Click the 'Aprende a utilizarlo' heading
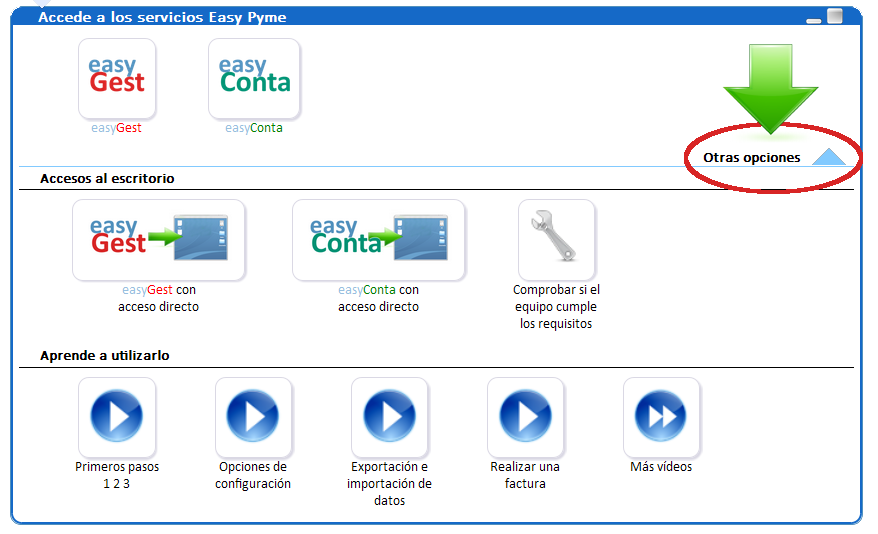The width and height of the screenshot is (878, 534). 105,356
